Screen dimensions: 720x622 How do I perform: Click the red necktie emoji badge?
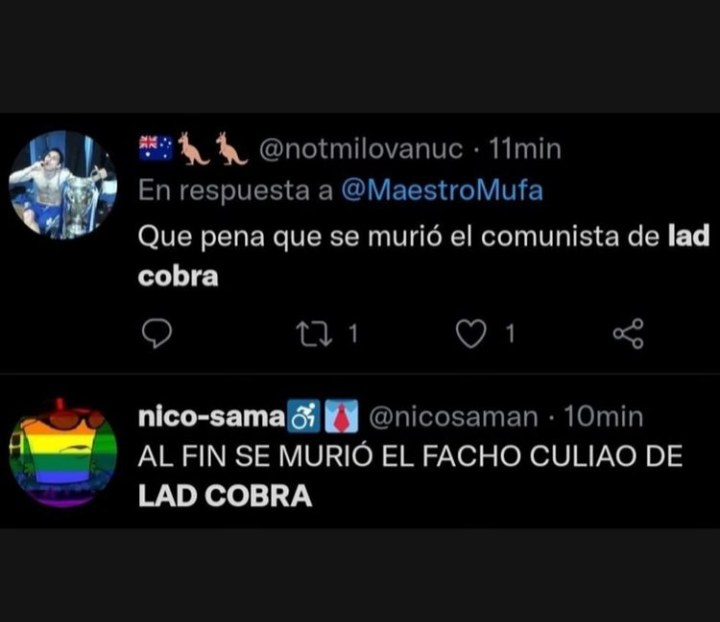coord(341,416)
